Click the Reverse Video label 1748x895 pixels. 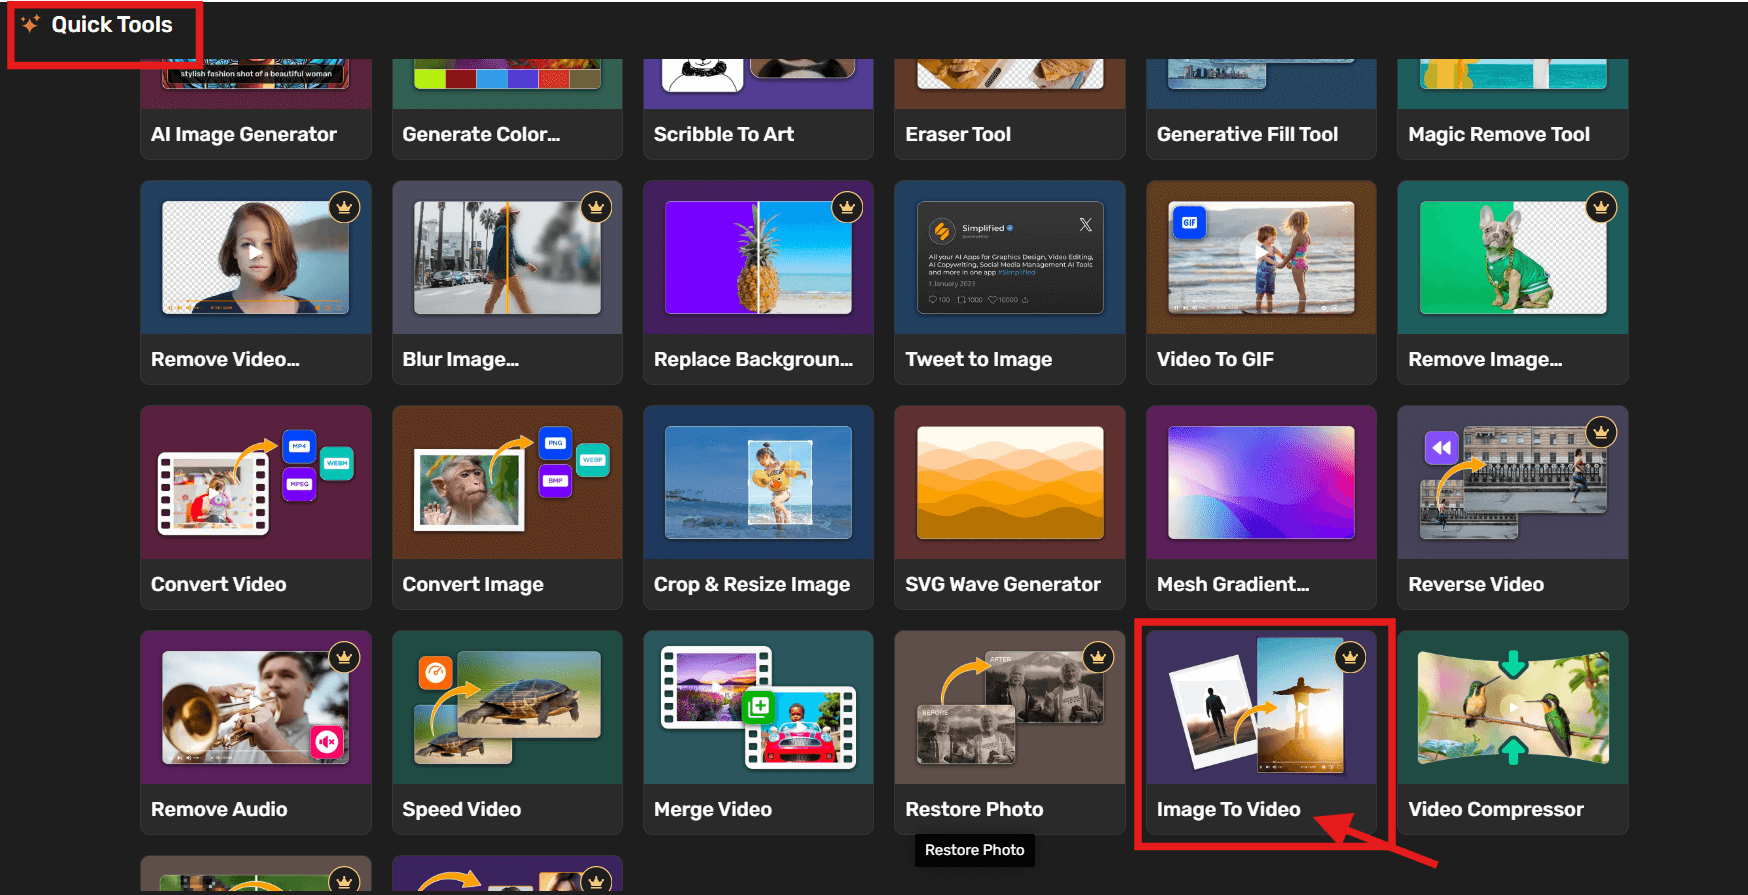[x=1476, y=584]
